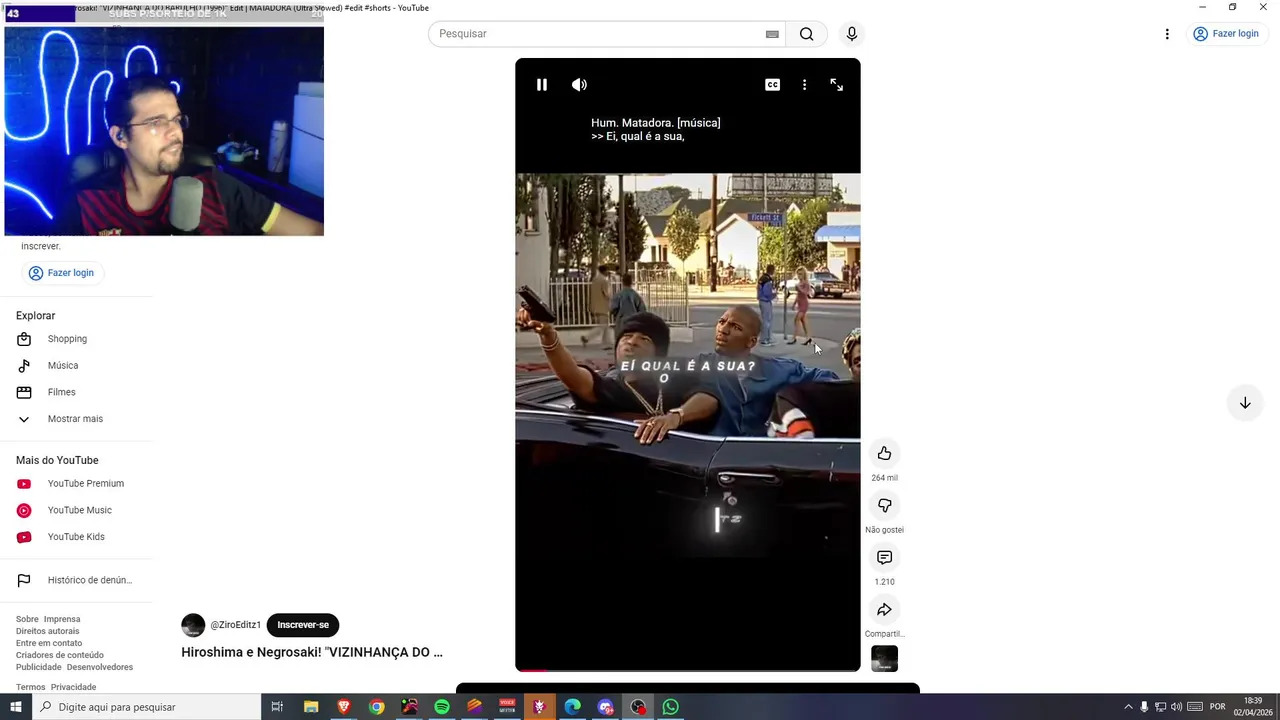This screenshot has height=720, width=1280.
Task: Subscribe with the 'Inscrever-se' button
Action: tap(303, 625)
